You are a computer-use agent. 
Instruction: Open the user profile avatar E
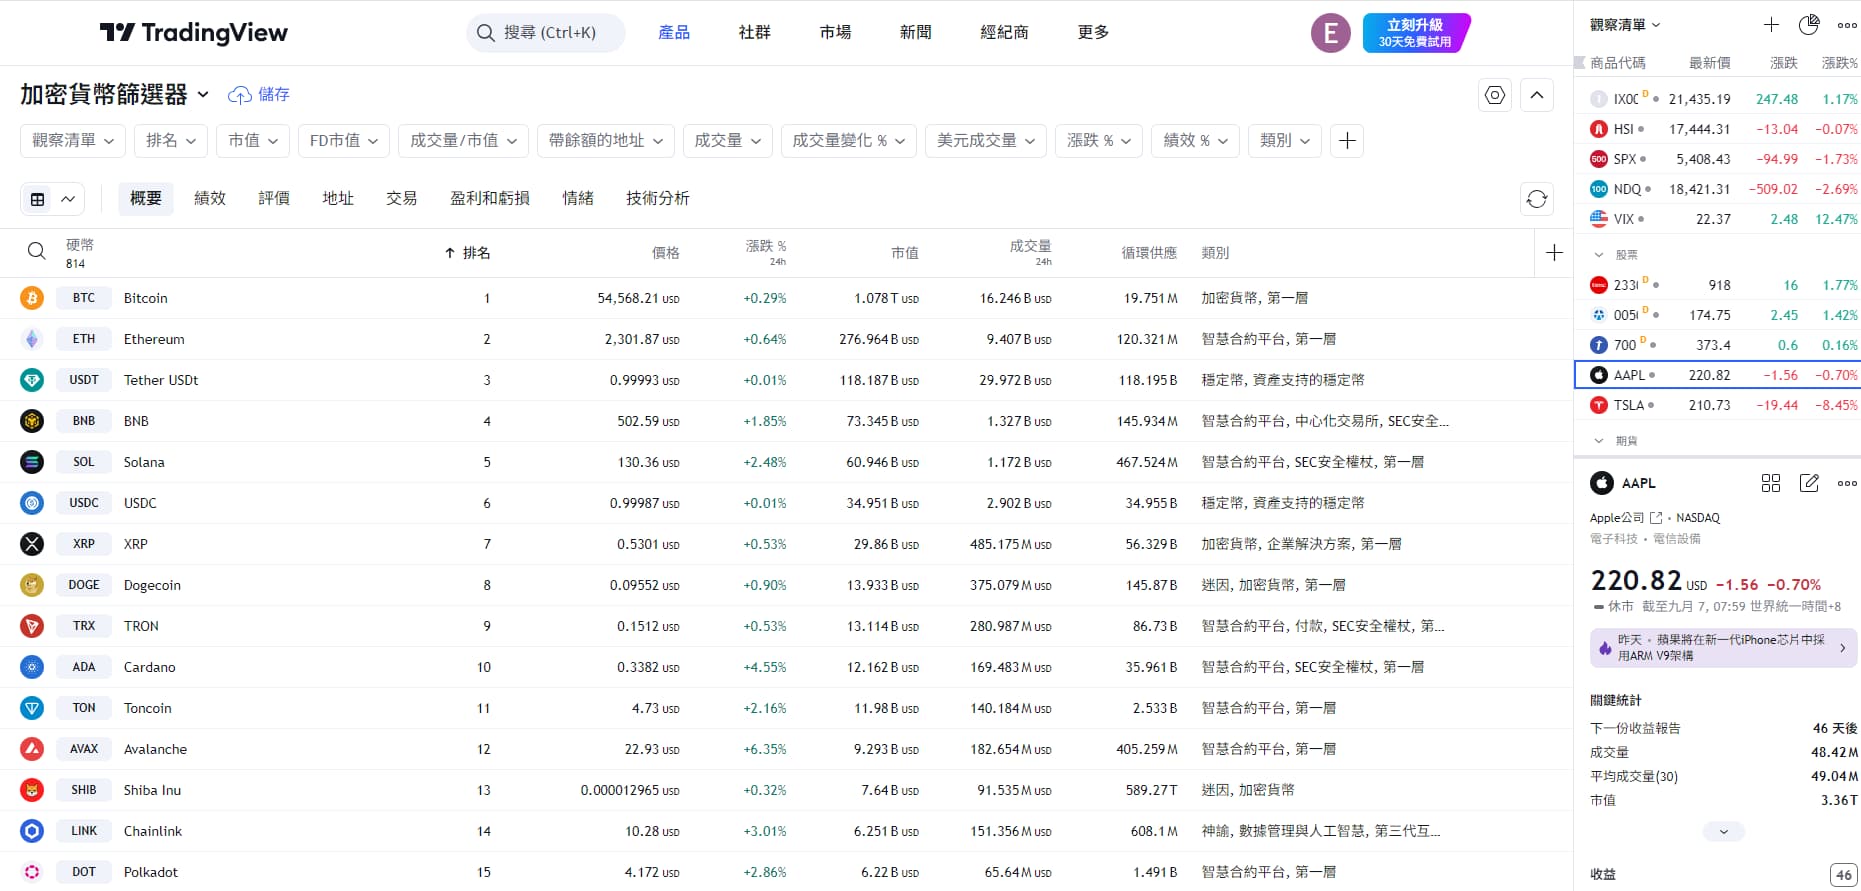tap(1330, 33)
